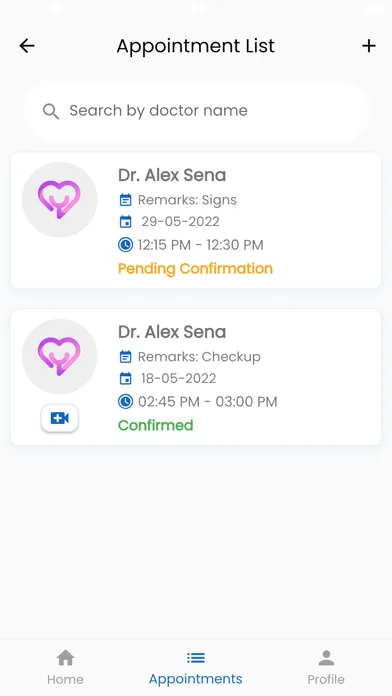Tap remarks icon beside 'Remarks: Signs'
This screenshot has width=392, height=696.
point(126,200)
